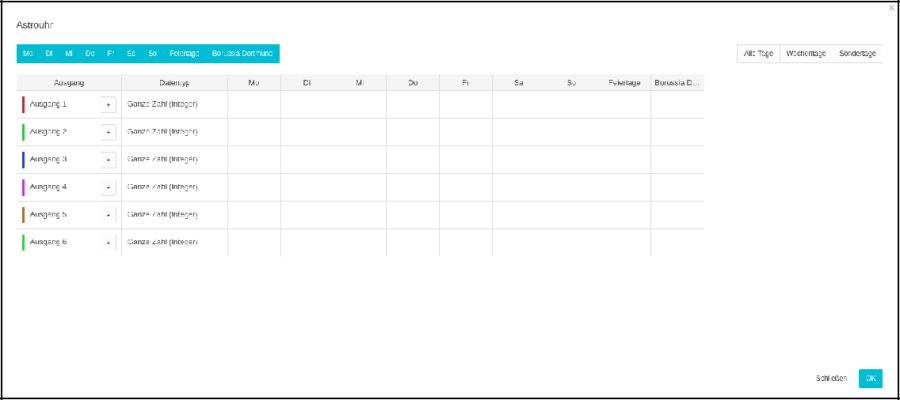Toggle the Feiertage day button
This screenshot has width=900, height=400.
click(184, 53)
